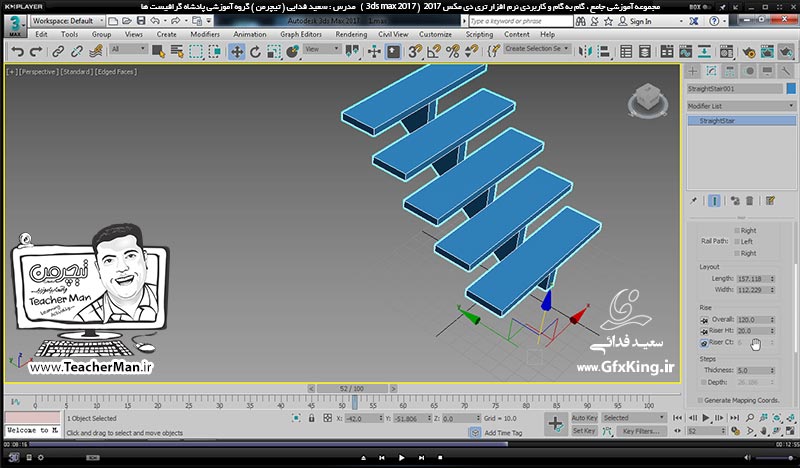Open the Material Editor icon
Screen dimensions: 800x468
pos(727,52)
